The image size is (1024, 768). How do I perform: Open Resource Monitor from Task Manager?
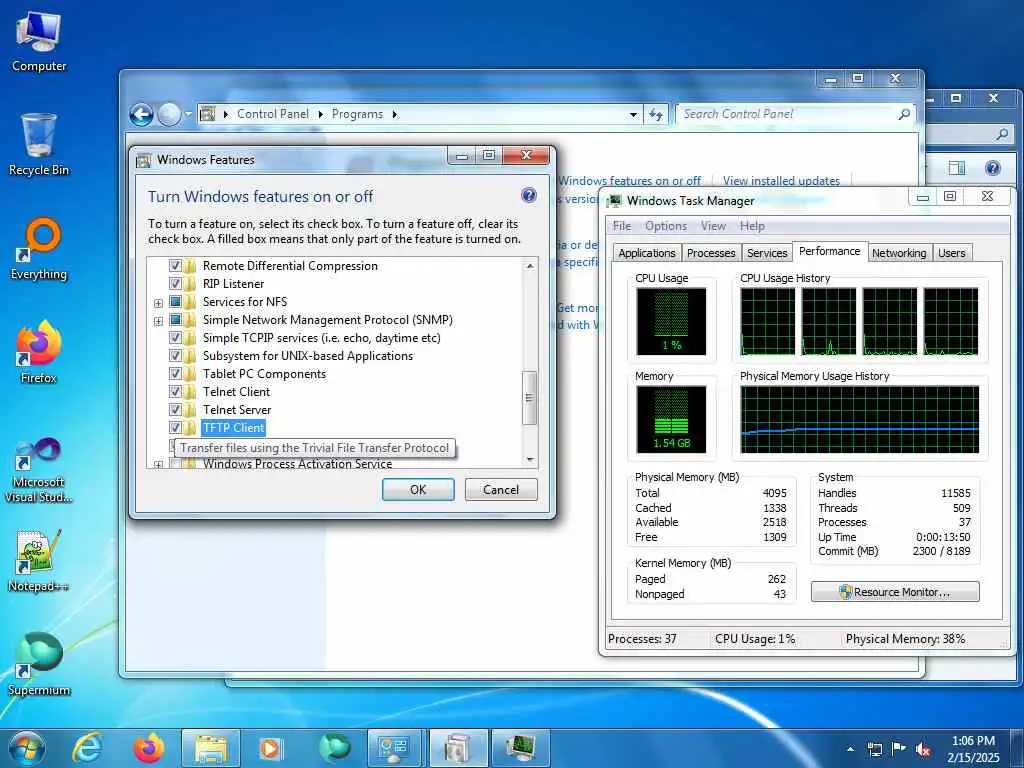click(895, 592)
